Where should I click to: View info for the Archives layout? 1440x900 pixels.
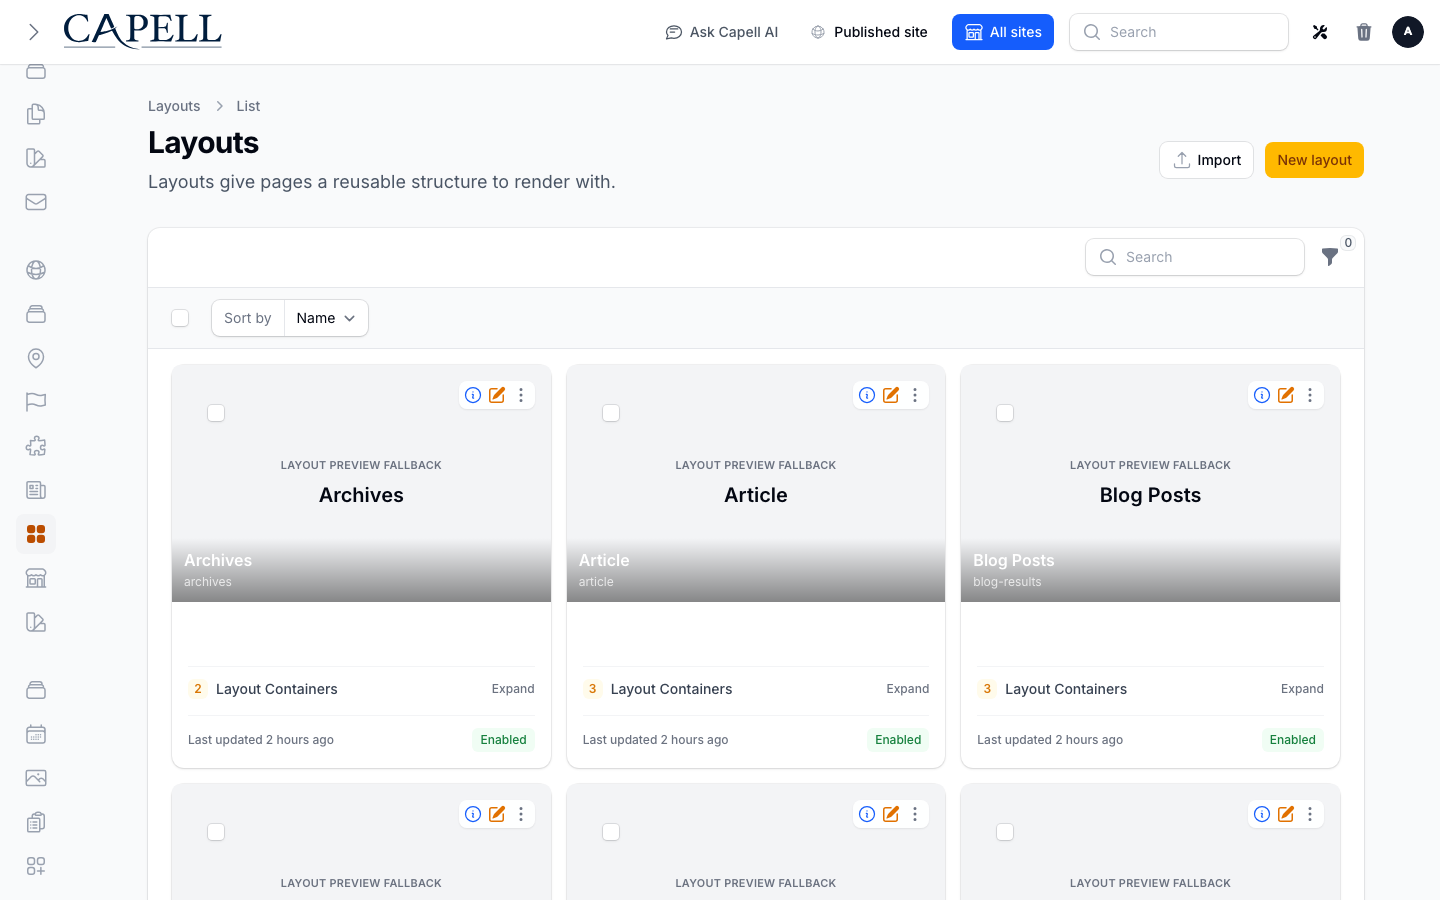click(473, 395)
